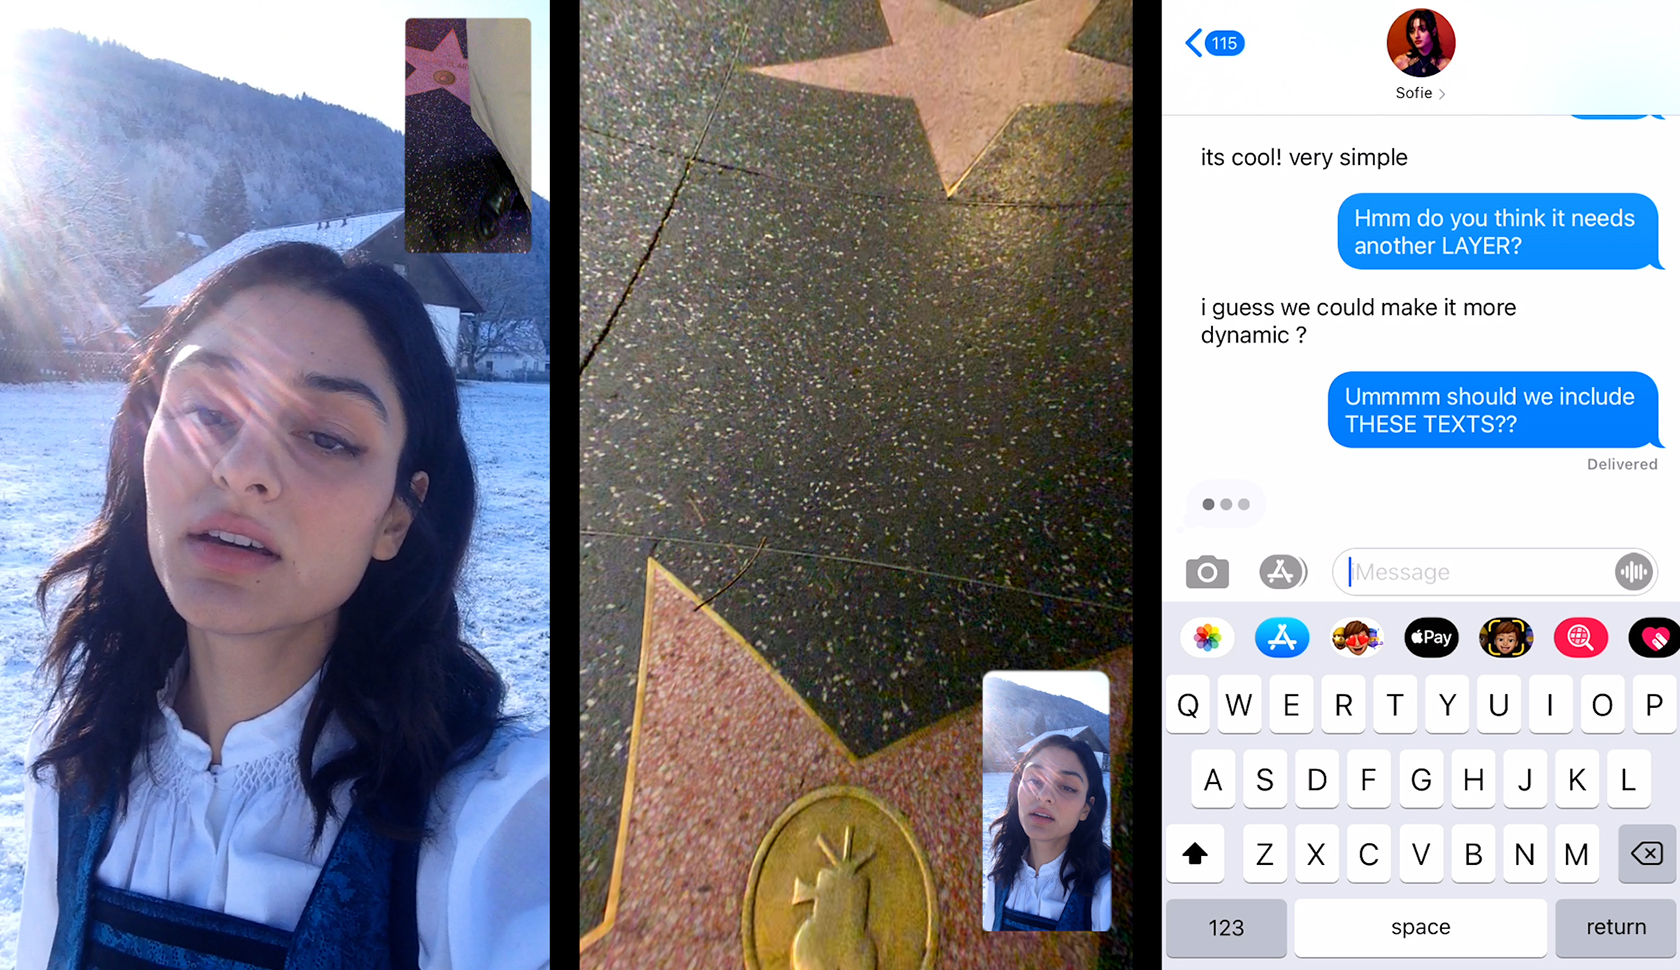Tap the R key

click(x=1343, y=705)
